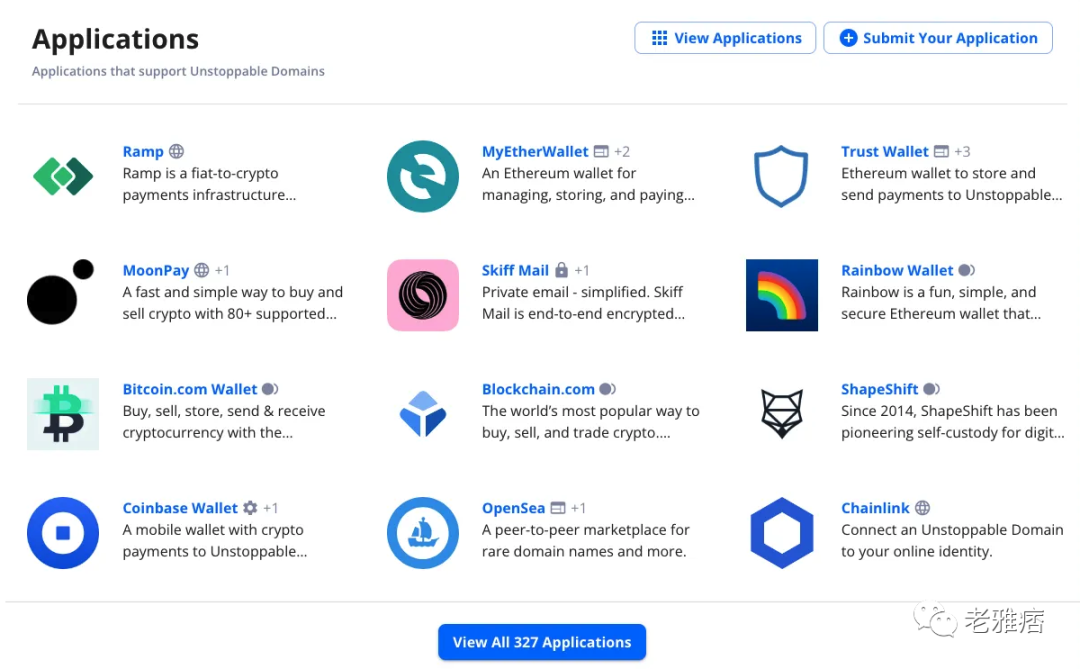This screenshot has width=1080, height=669.
Task: Click the globe icon beside Ramp
Action: pyautogui.click(x=176, y=151)
